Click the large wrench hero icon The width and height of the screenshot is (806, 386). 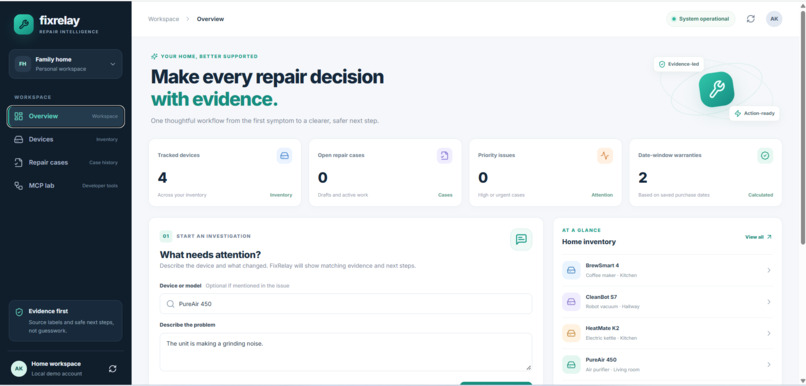click(x=717, y=89)
